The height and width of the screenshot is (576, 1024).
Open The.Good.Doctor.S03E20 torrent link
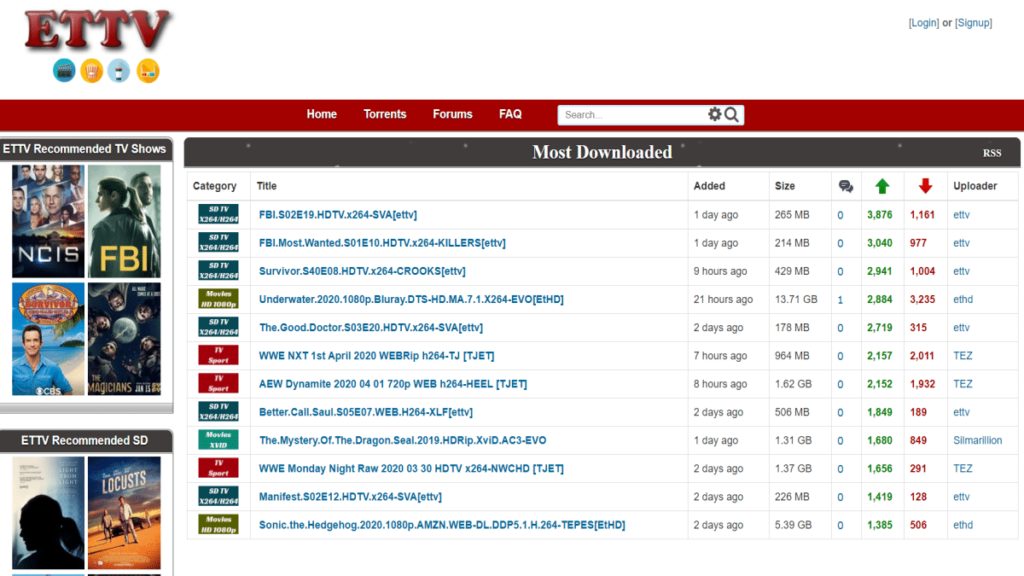(371, 327)
